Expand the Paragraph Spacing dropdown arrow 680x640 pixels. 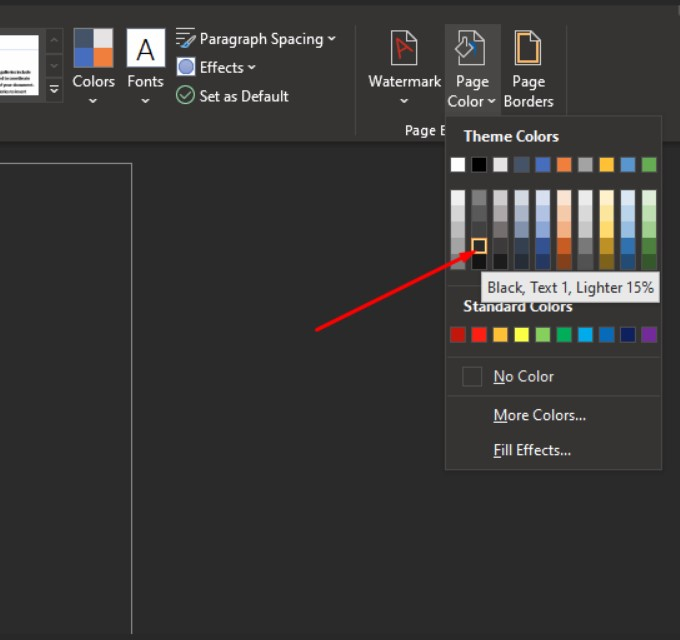[331, 39]
